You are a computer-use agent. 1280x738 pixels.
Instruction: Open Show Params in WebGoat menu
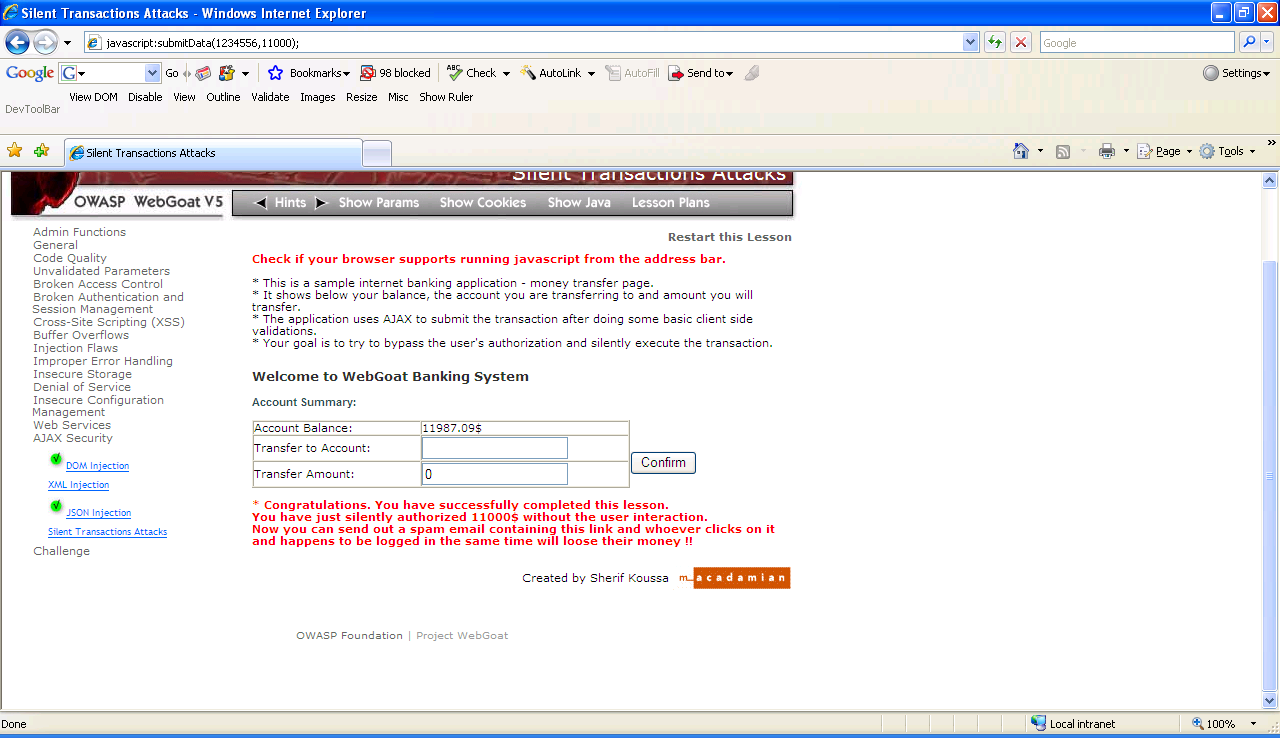[379, 202]
